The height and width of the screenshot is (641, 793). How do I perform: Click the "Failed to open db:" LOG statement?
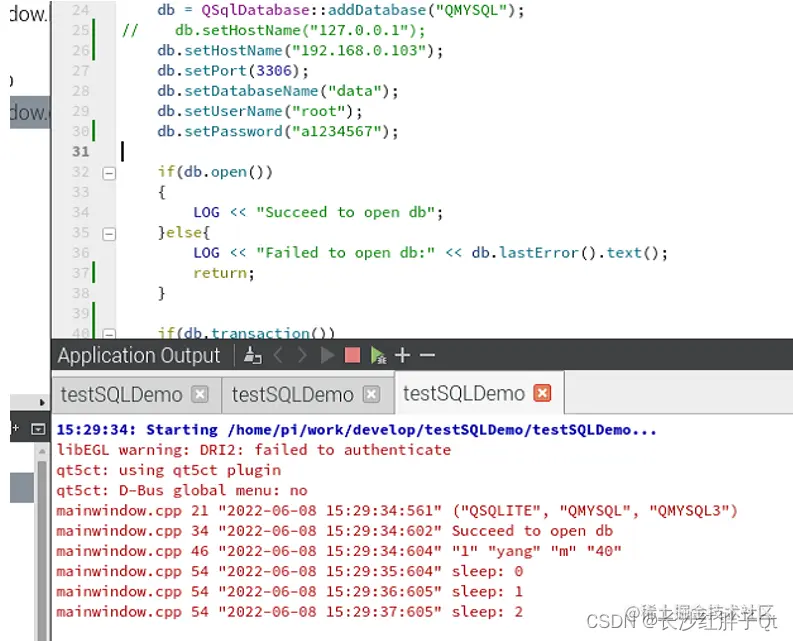point(430,253)
